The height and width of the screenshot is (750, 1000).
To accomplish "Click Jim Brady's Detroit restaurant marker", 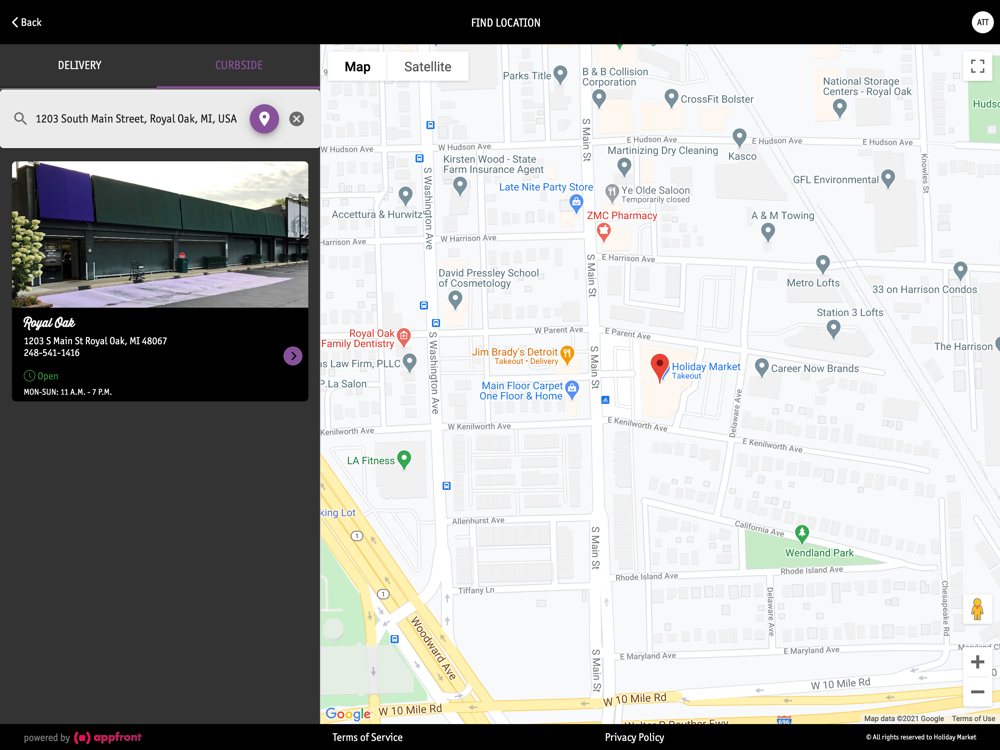I will 566,355.
